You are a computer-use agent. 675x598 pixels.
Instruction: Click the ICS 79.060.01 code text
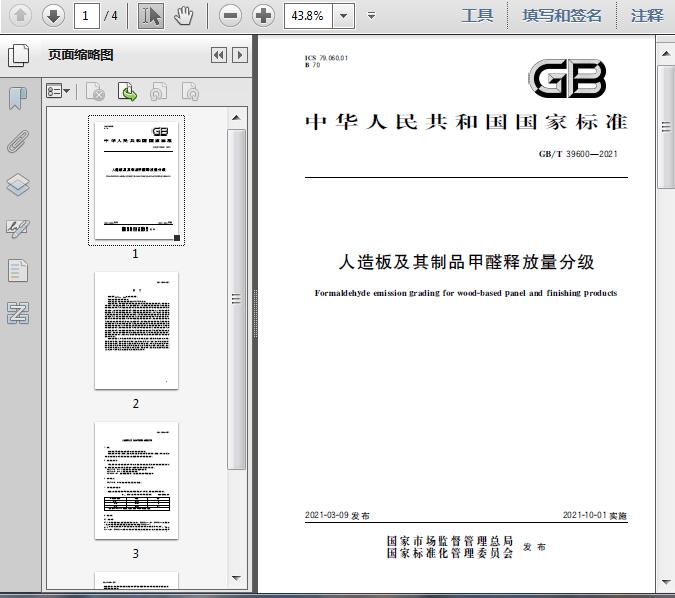(x=326, y=58)
